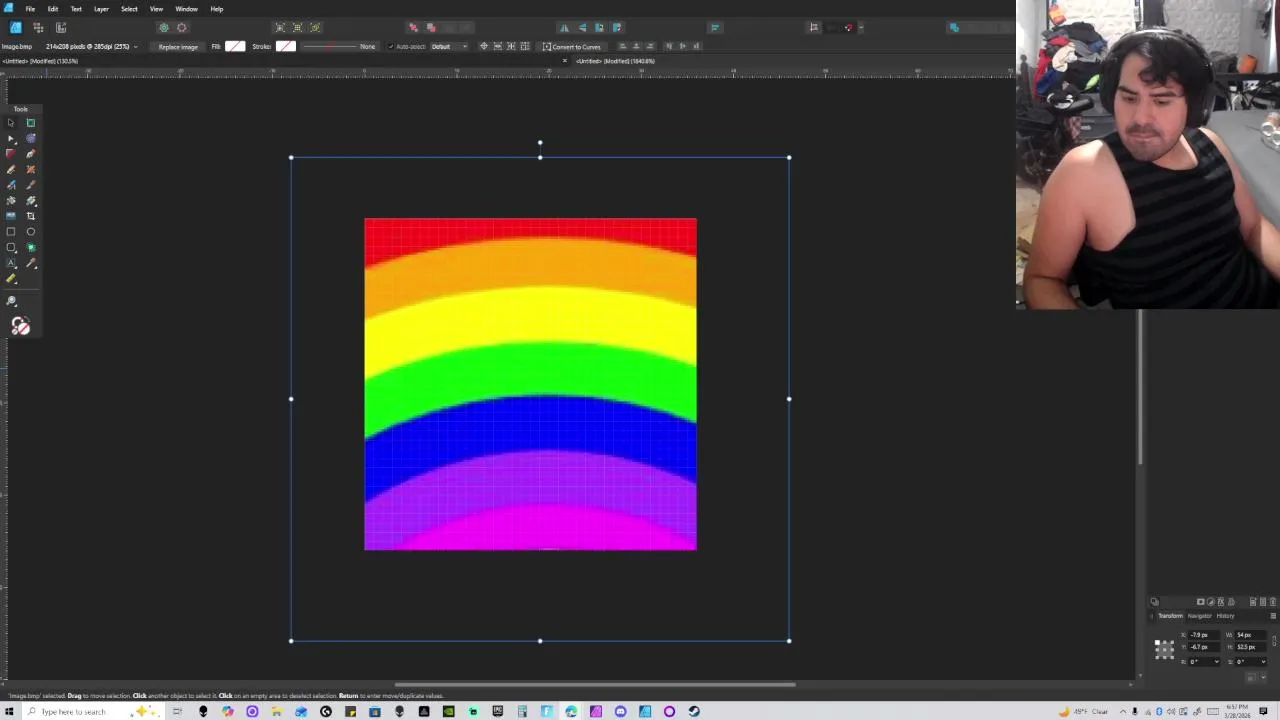Click the Transform Height field
This screenshot has width=1280, height=720.
click(1250, 647)
